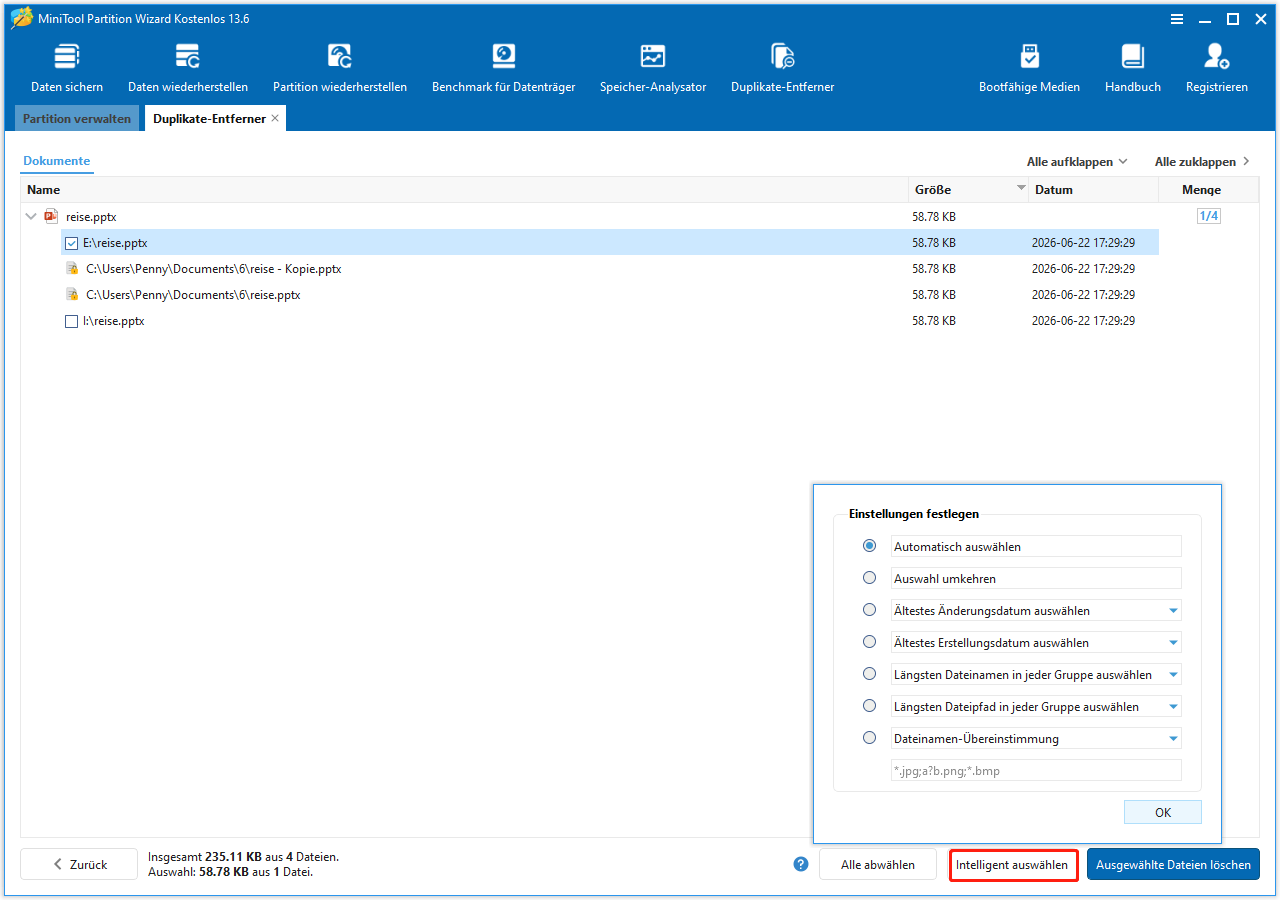The height and width of the screenshot is (900, 1280).
Task: Click lock icon of Documents\6\reise.pptx
Action: (x=72, y=294)
